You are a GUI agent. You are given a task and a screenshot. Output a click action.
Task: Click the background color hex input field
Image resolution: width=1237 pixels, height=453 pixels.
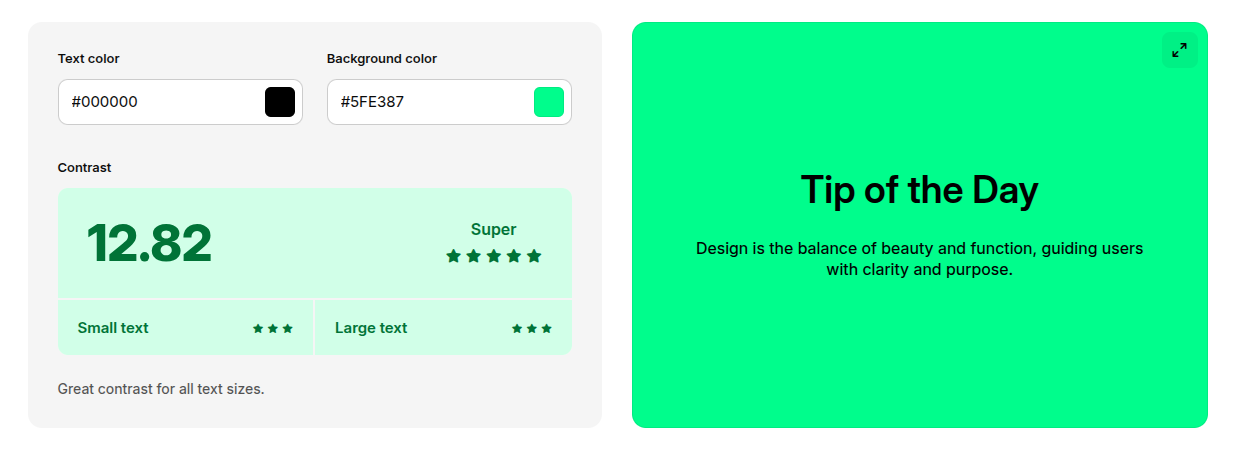tap(430, 102)
